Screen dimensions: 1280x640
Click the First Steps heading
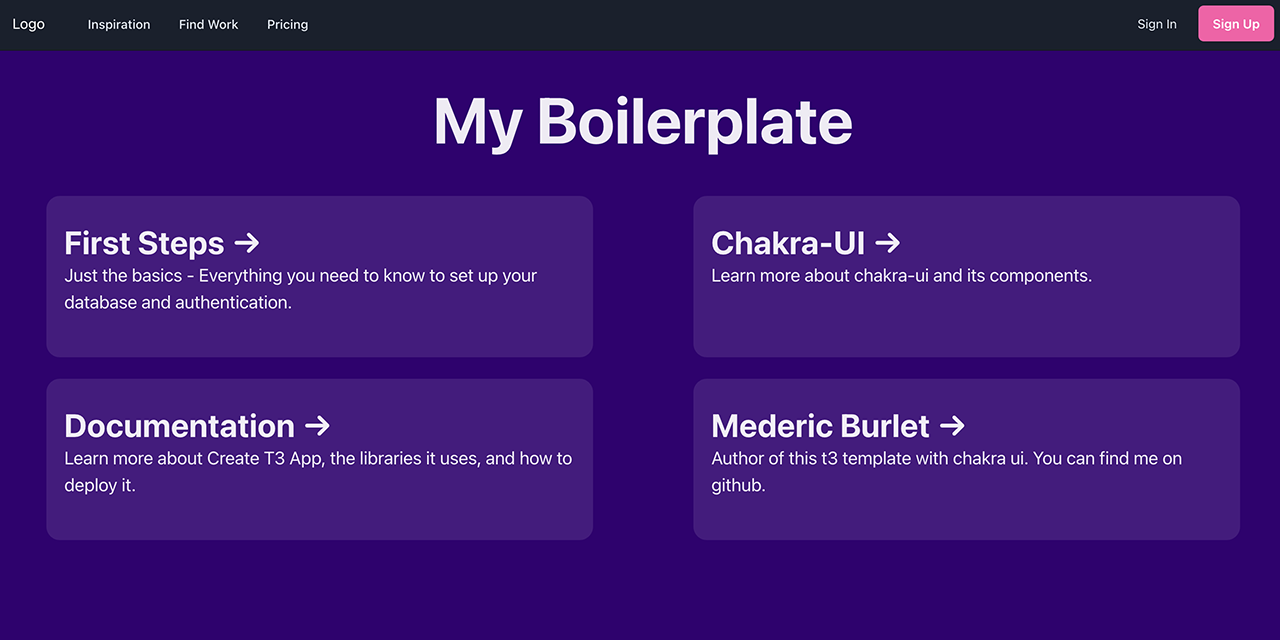tap(143, 242)
